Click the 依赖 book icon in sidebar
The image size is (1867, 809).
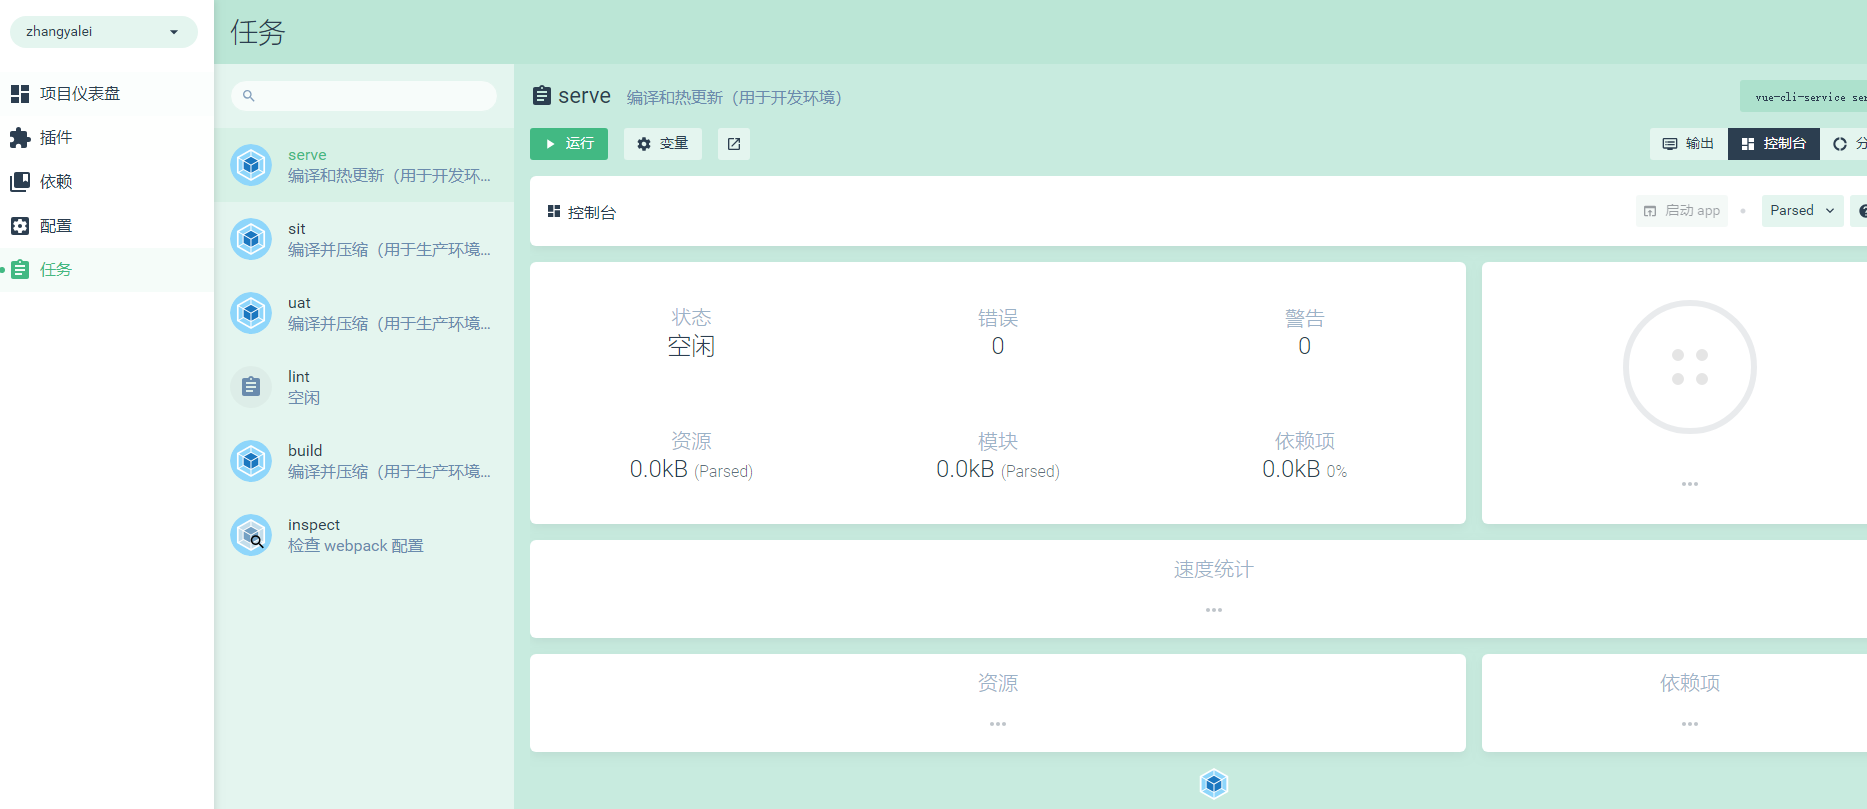[20, 182]
